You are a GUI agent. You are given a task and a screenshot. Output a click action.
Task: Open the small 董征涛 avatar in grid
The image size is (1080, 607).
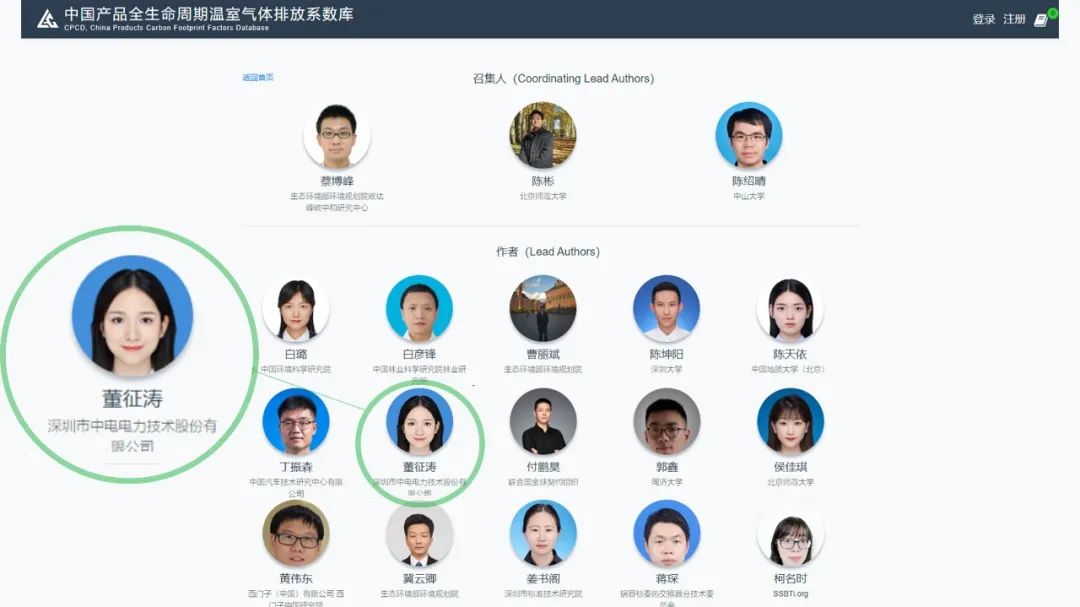click(x=419, y=422)
